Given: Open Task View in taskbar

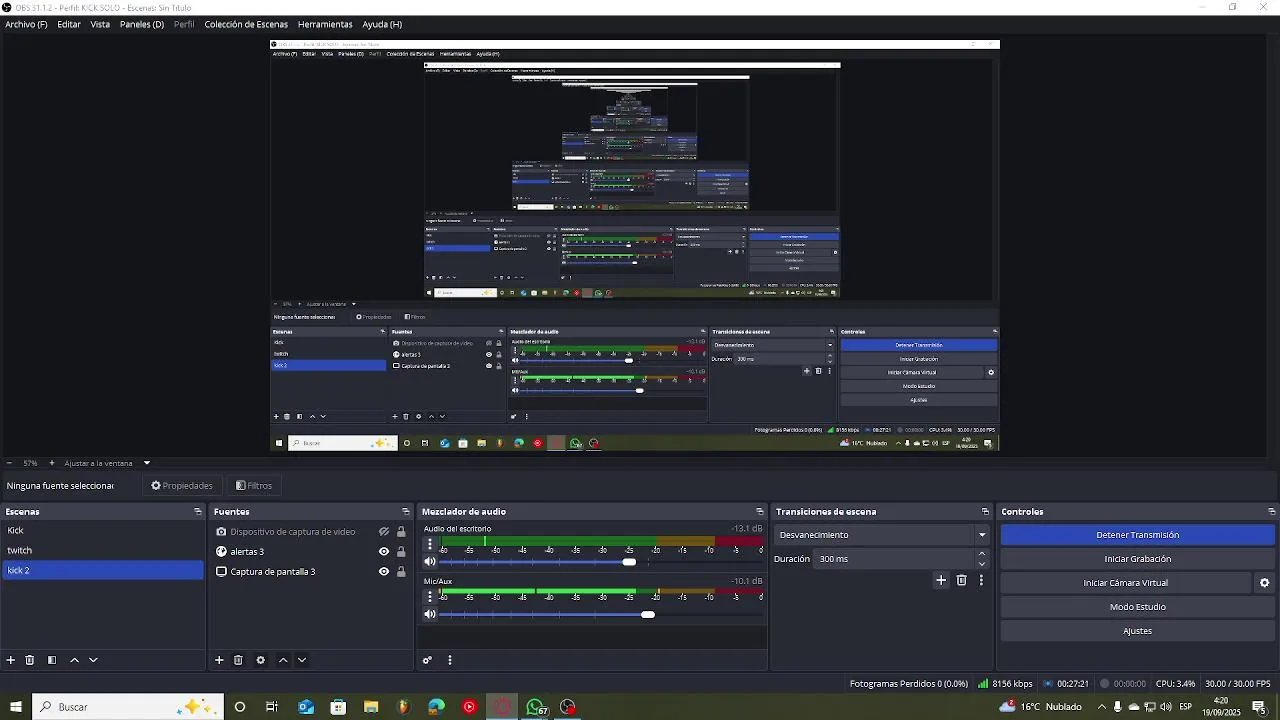Looking at the screenshot, I should [x=272, y=707].
